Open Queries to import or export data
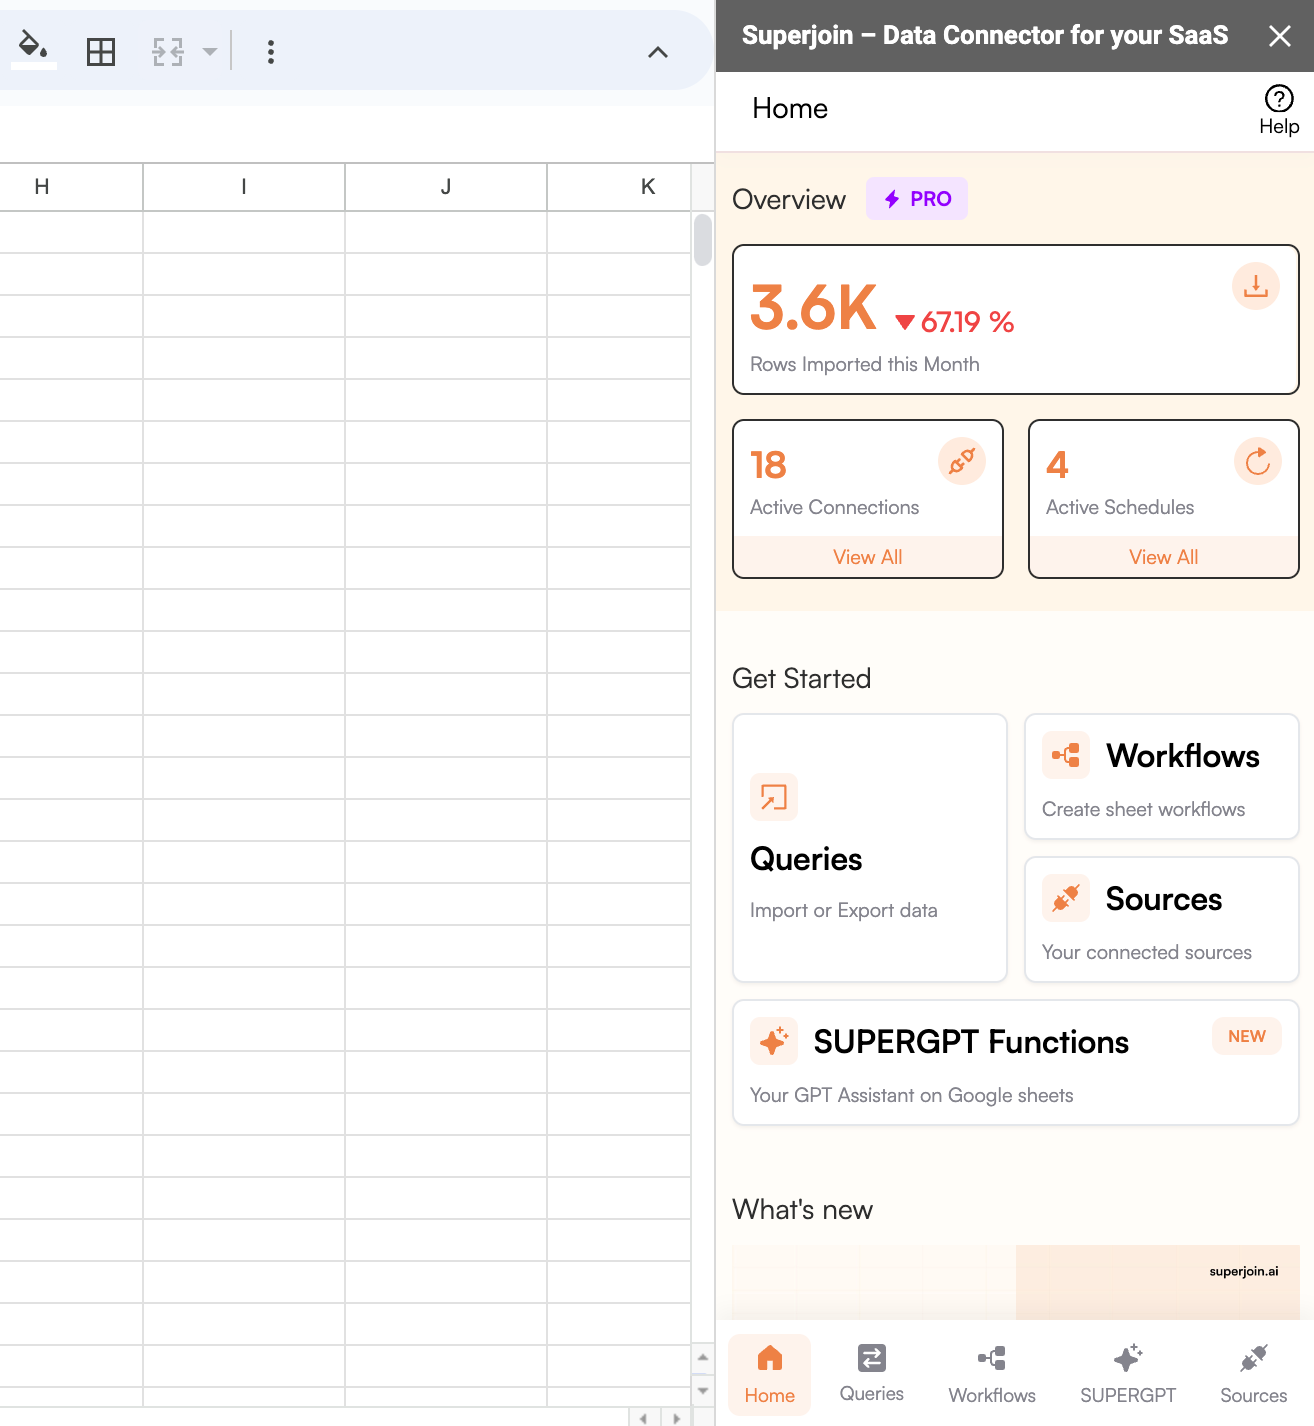The height and width of the screenshot is (1426, 1314). click(870, 848)
